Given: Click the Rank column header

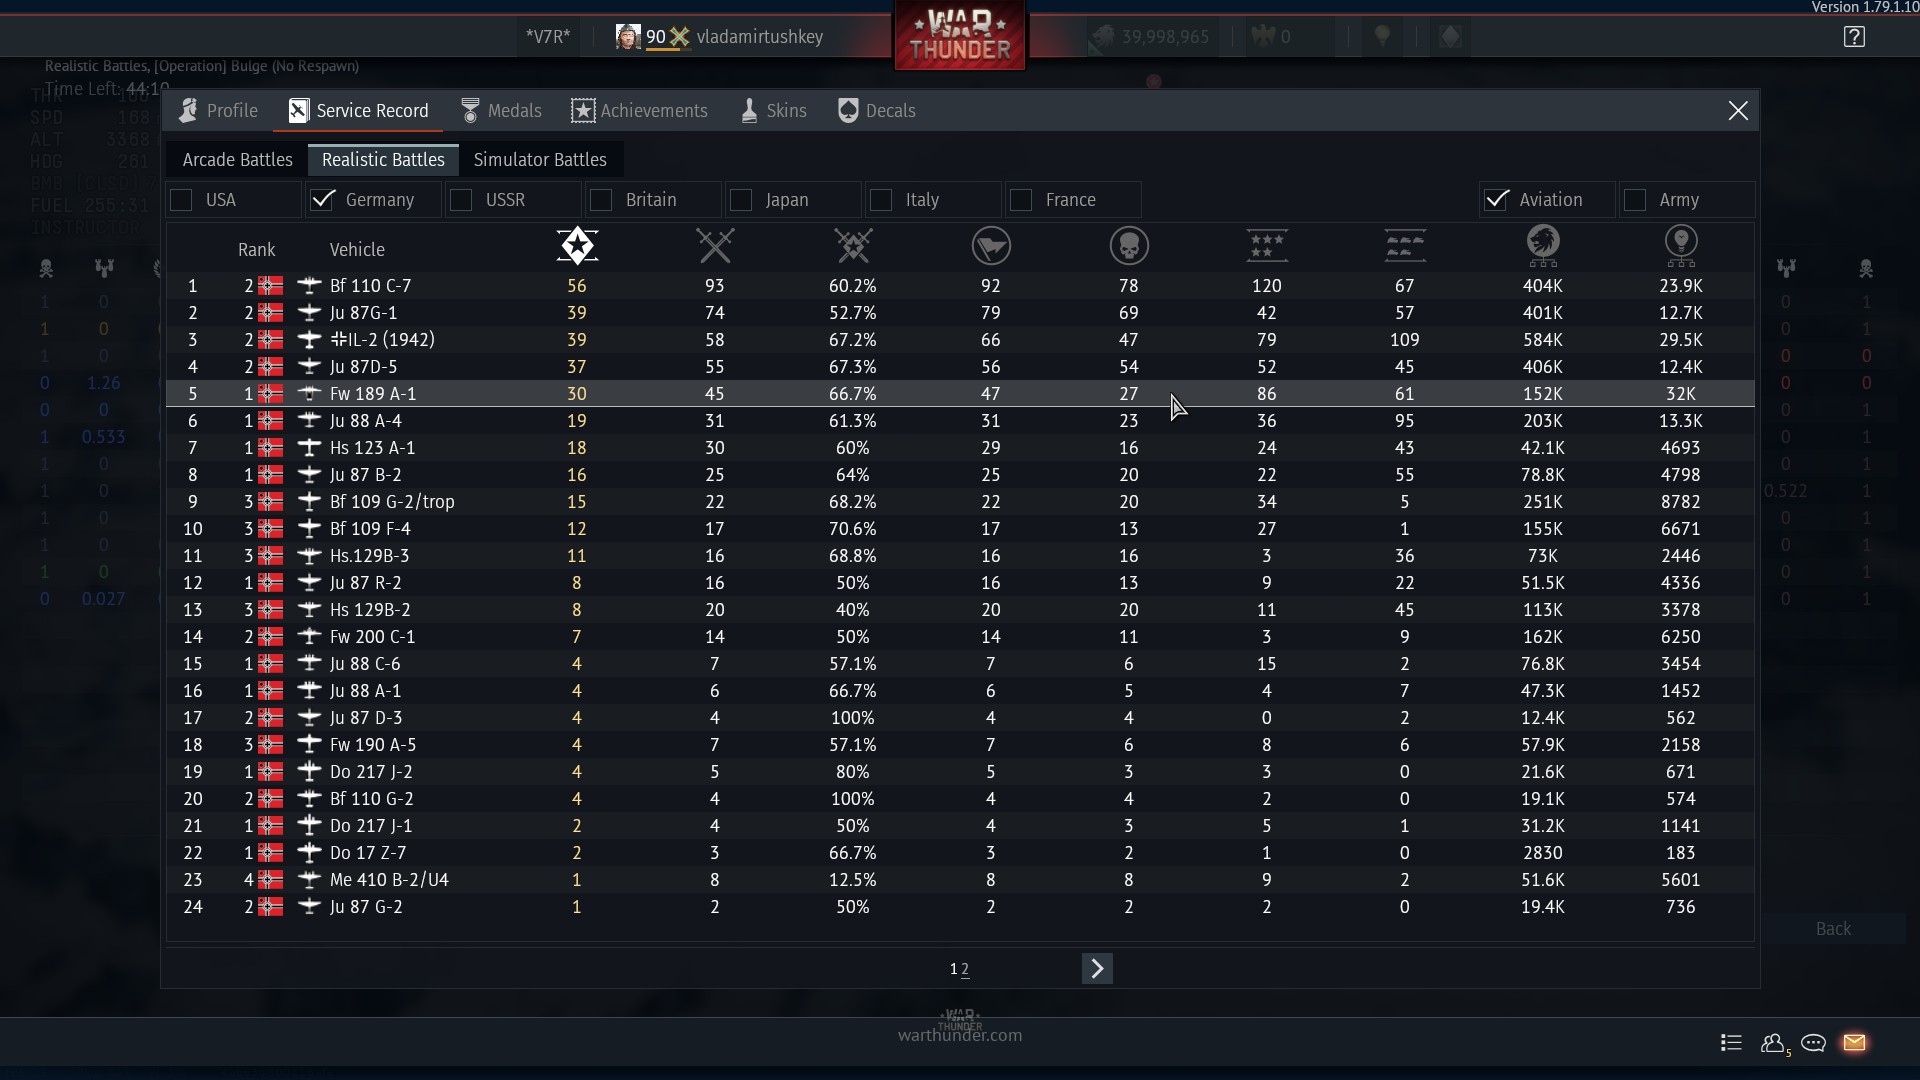Looking at the screenshot, I should click(x=256, y=250).
